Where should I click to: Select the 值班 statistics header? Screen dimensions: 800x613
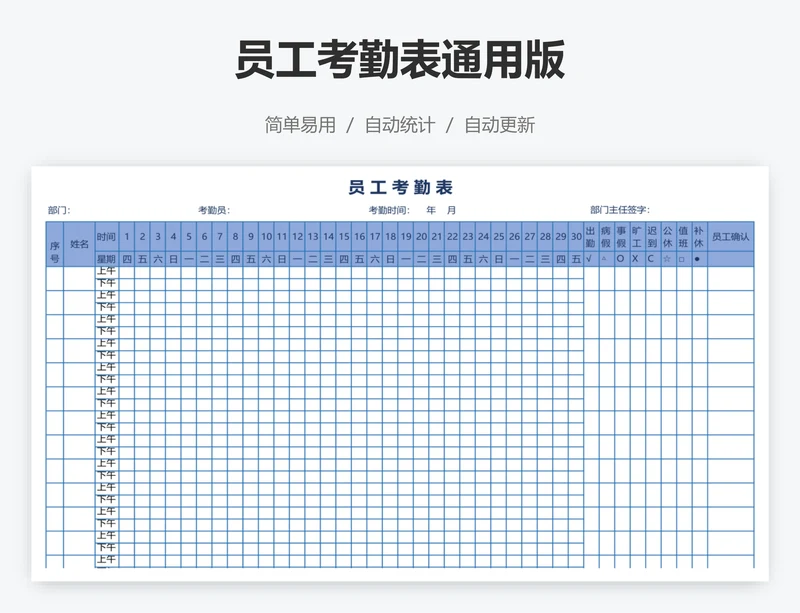(684, 237)
